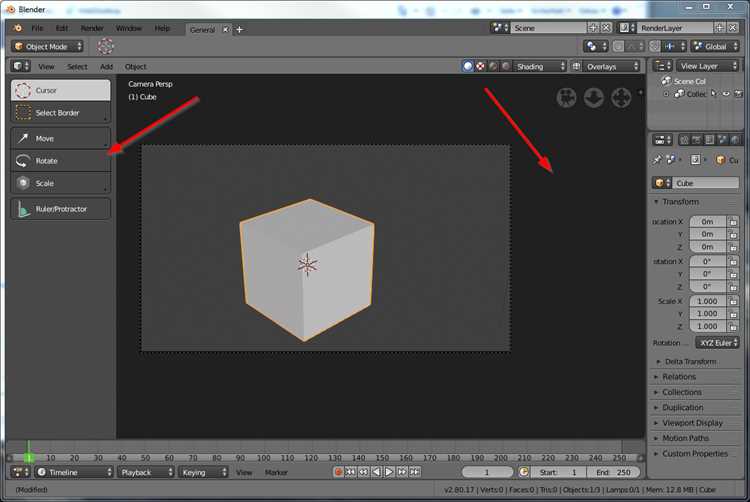Play animation forward

click(389, 472)
